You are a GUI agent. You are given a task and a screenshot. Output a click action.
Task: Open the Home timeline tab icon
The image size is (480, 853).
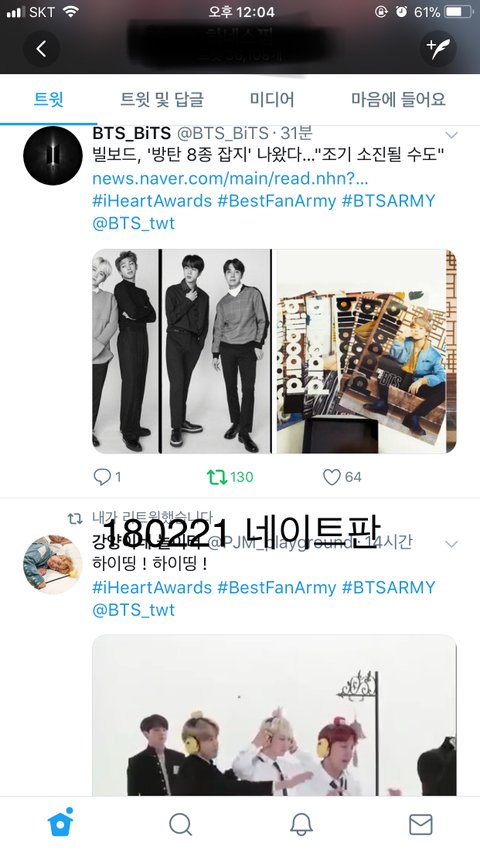[x=61, y=822]
